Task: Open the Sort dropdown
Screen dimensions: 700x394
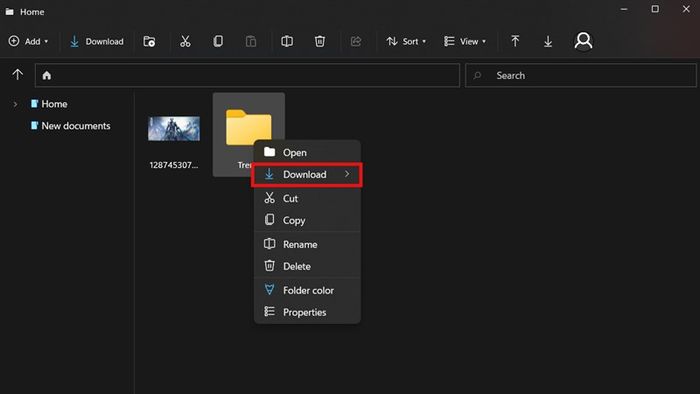Action: pos(406,41)
